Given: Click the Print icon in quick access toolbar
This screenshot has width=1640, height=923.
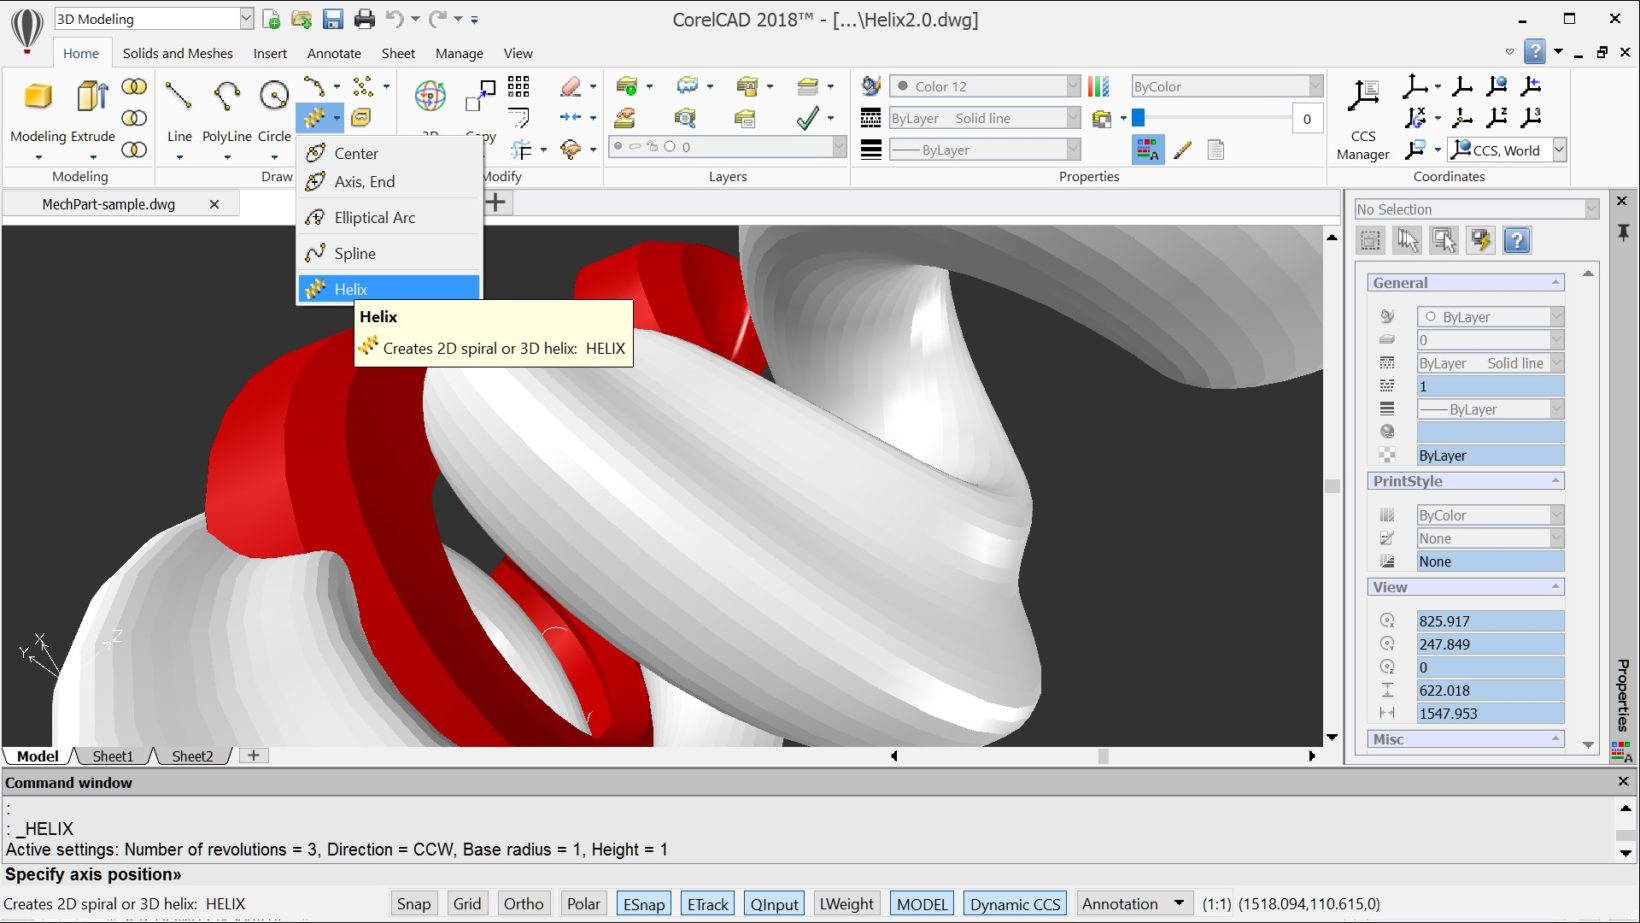Looking at the screenshot, I should click(x=365, y=19).
